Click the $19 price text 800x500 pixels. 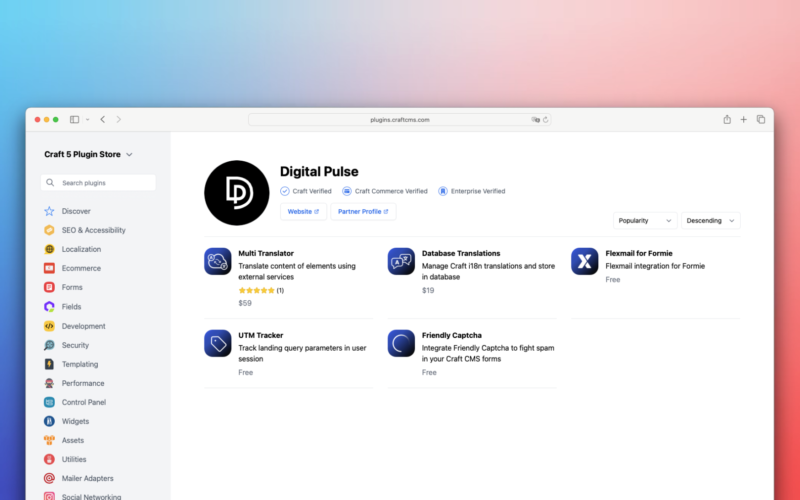tap(428, 290)
